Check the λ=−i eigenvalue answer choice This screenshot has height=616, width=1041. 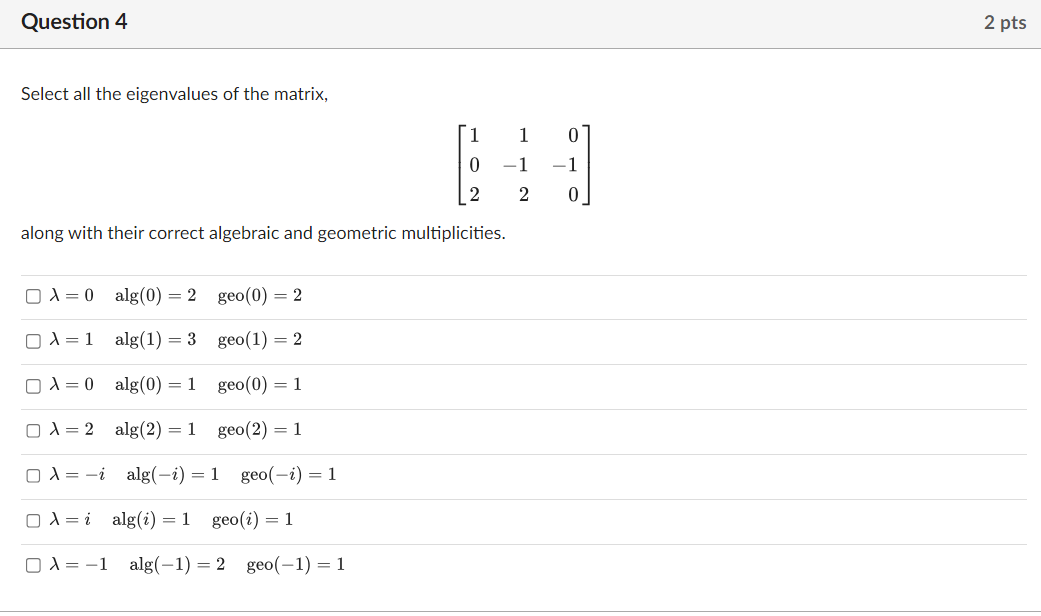click(32, 475)
